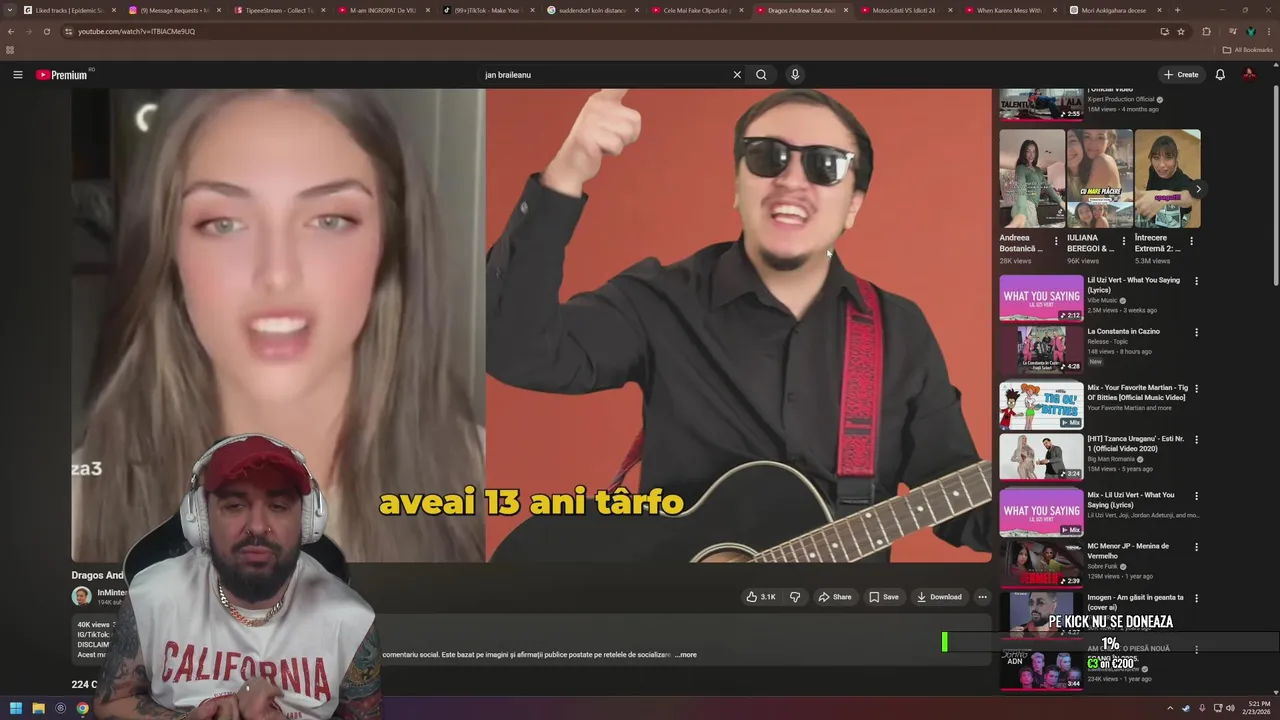
Task: Open the account avatar menu
Action: click(1249, 75)
